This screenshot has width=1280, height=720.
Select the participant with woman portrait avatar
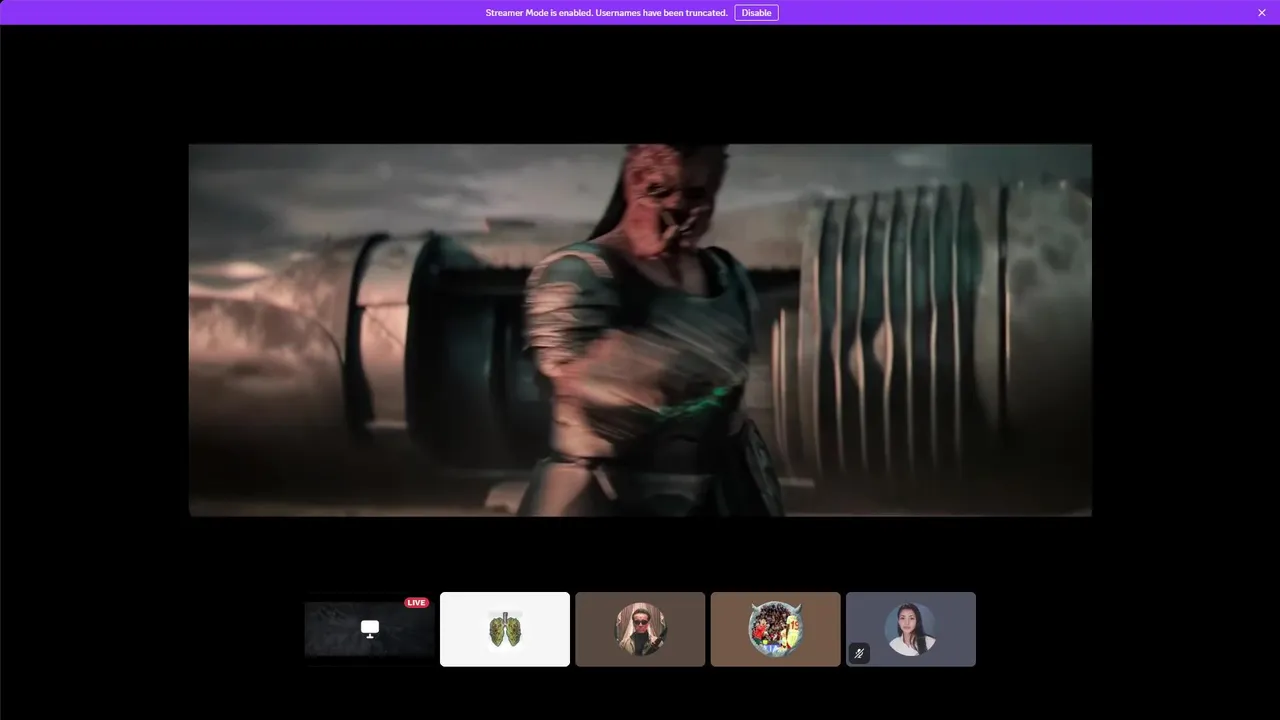pyautogui.click(x=911, y=629)
